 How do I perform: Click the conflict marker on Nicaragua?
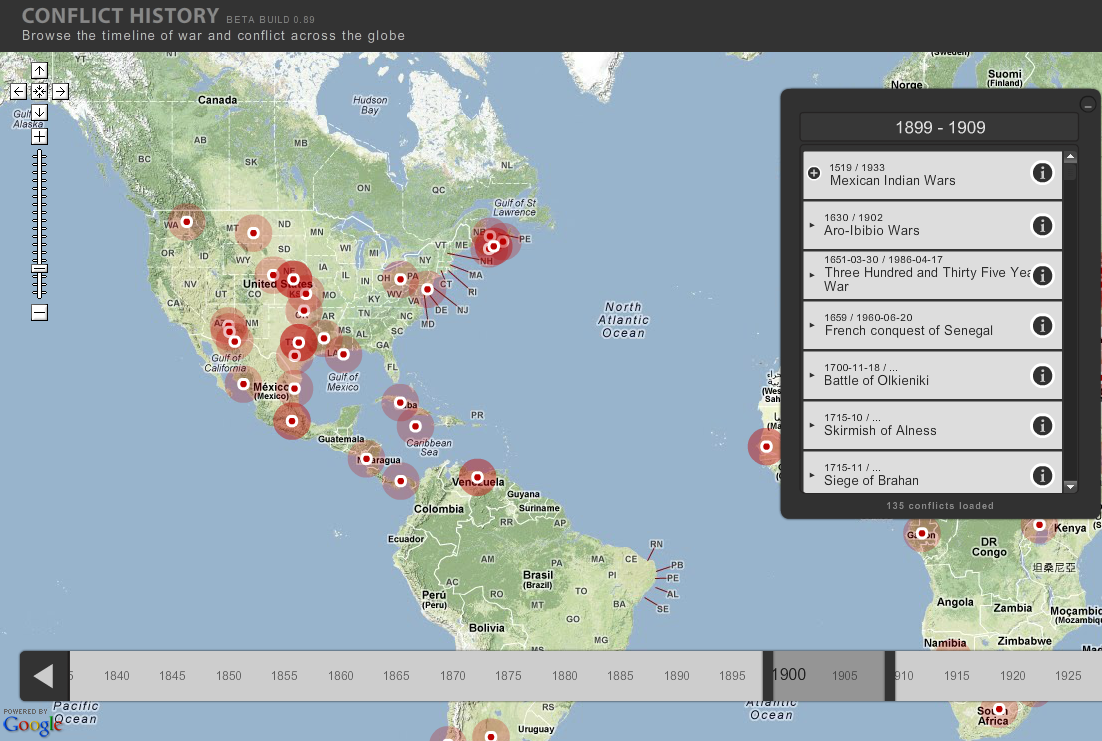click(x=366, y=458)
